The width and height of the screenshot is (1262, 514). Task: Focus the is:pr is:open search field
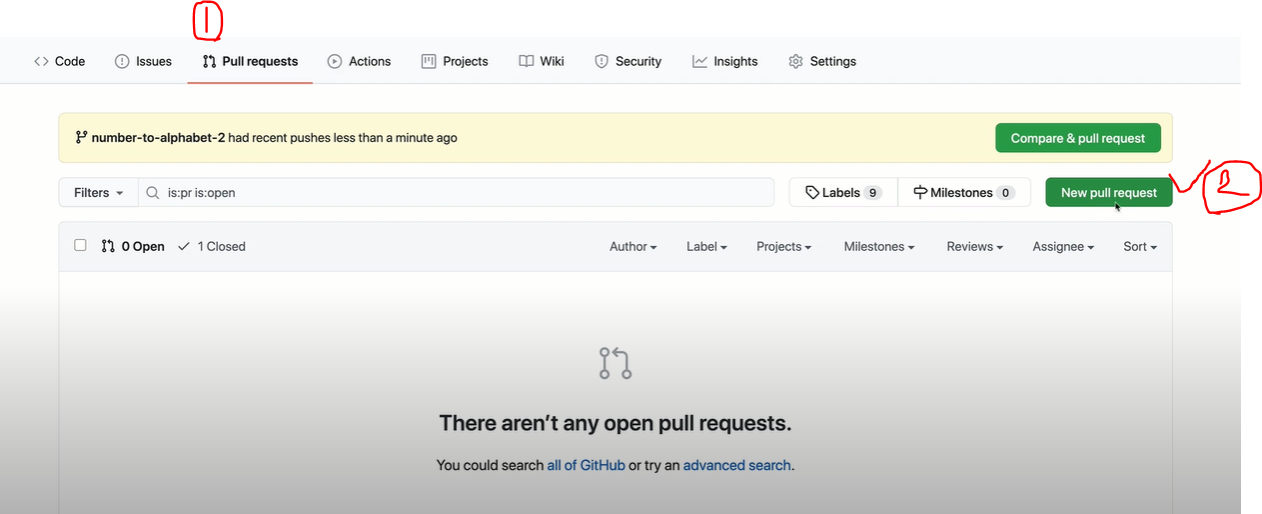[456, 192]
